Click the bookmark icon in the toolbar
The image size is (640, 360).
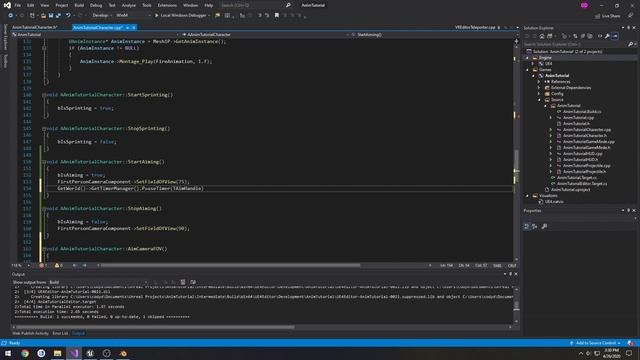[277, 16]
